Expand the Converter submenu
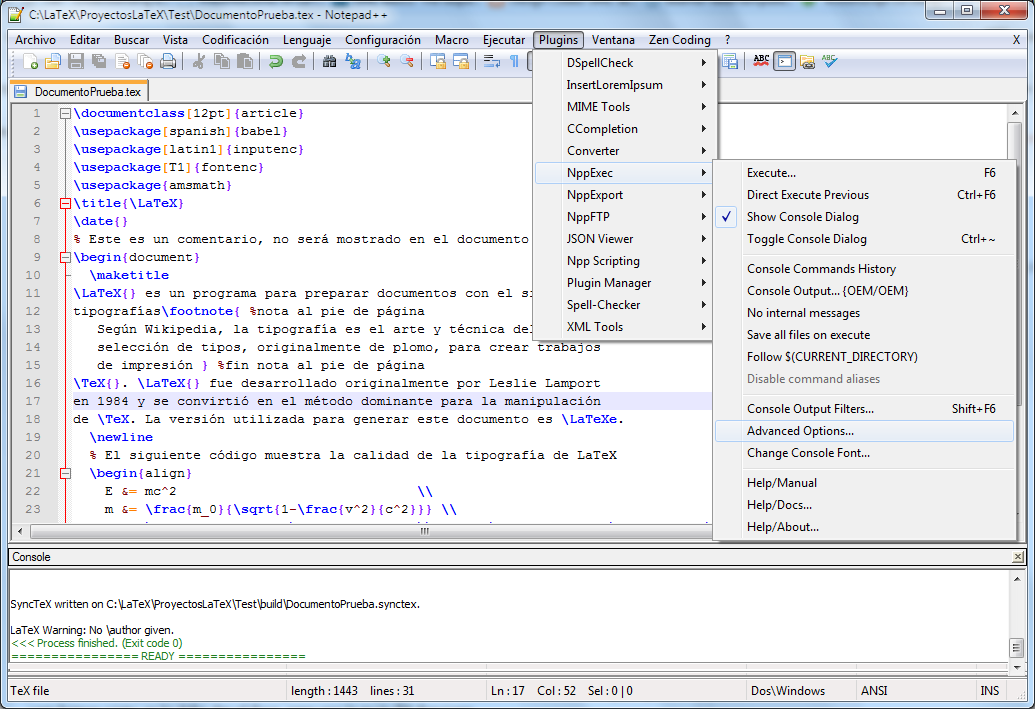This screenshot has height=709, width=1035. click(623, 151)
